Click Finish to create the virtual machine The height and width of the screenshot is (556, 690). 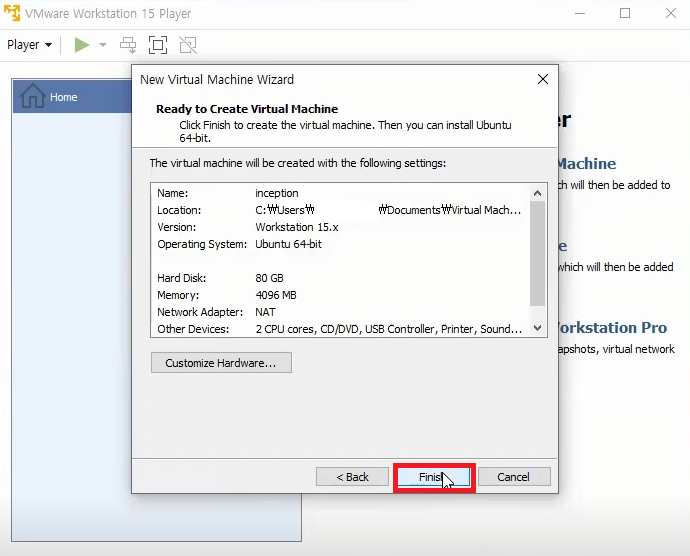pyautogui.click(x=434, y=477)
